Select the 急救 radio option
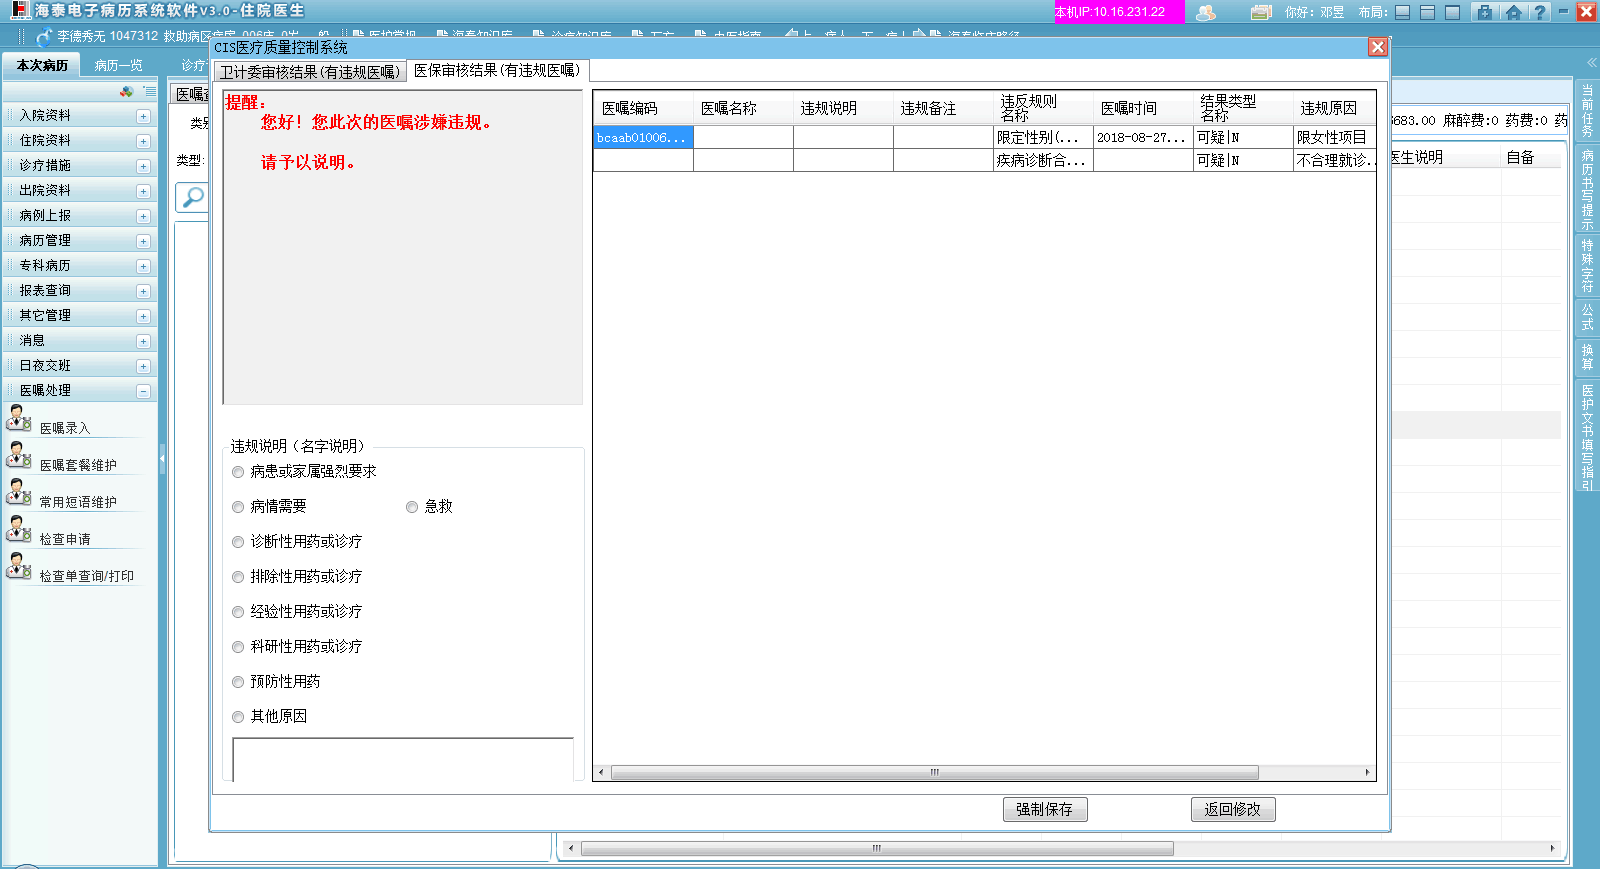The image size is (1600, 869). [412, 507]
